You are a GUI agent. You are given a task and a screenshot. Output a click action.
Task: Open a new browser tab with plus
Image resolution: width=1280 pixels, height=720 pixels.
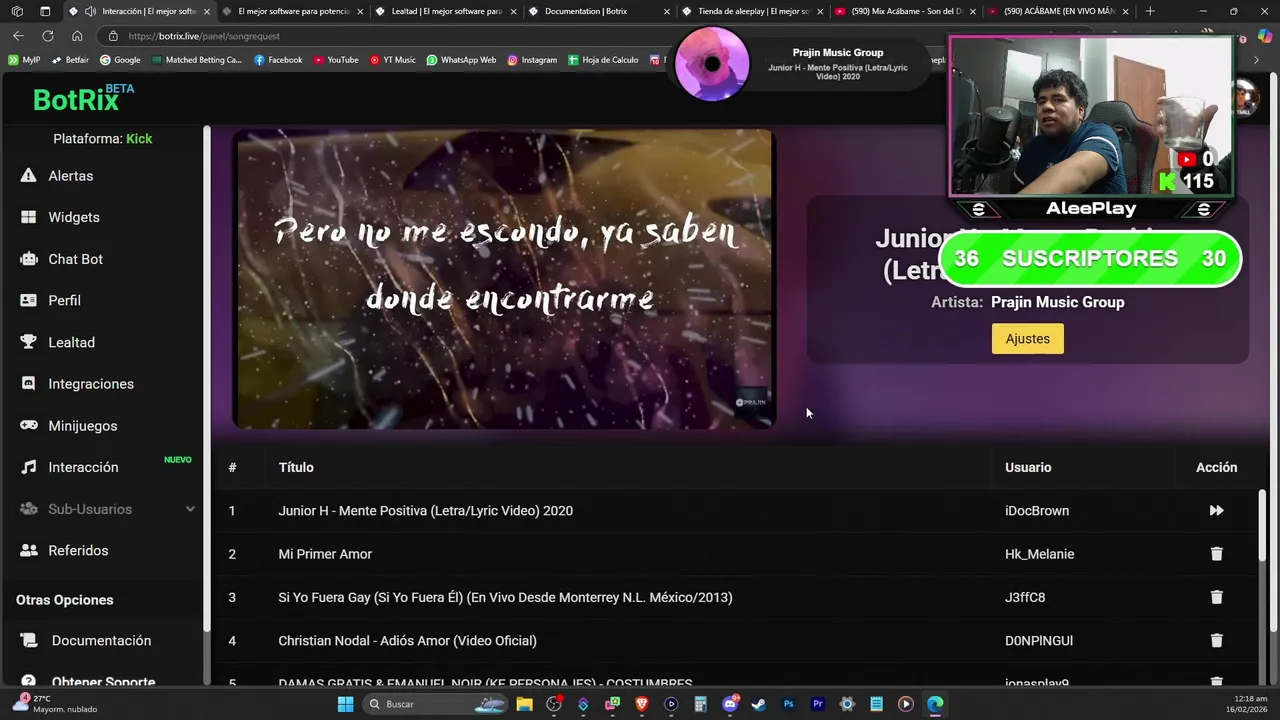(x=1150, y=11)
